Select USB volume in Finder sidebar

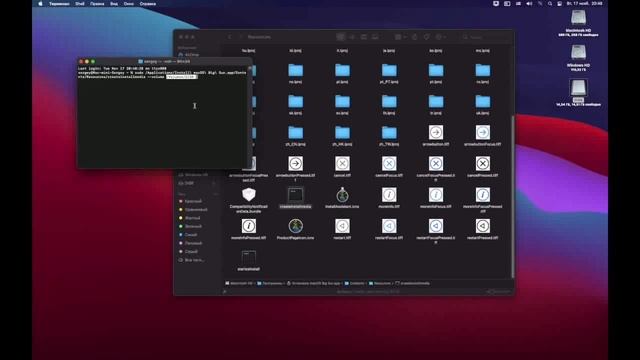pos(186,183)
